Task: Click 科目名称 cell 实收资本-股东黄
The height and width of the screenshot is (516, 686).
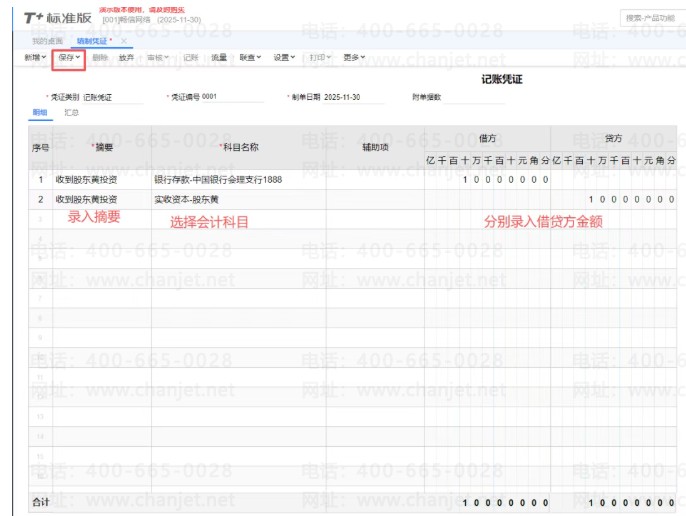Action: [238, 199]
